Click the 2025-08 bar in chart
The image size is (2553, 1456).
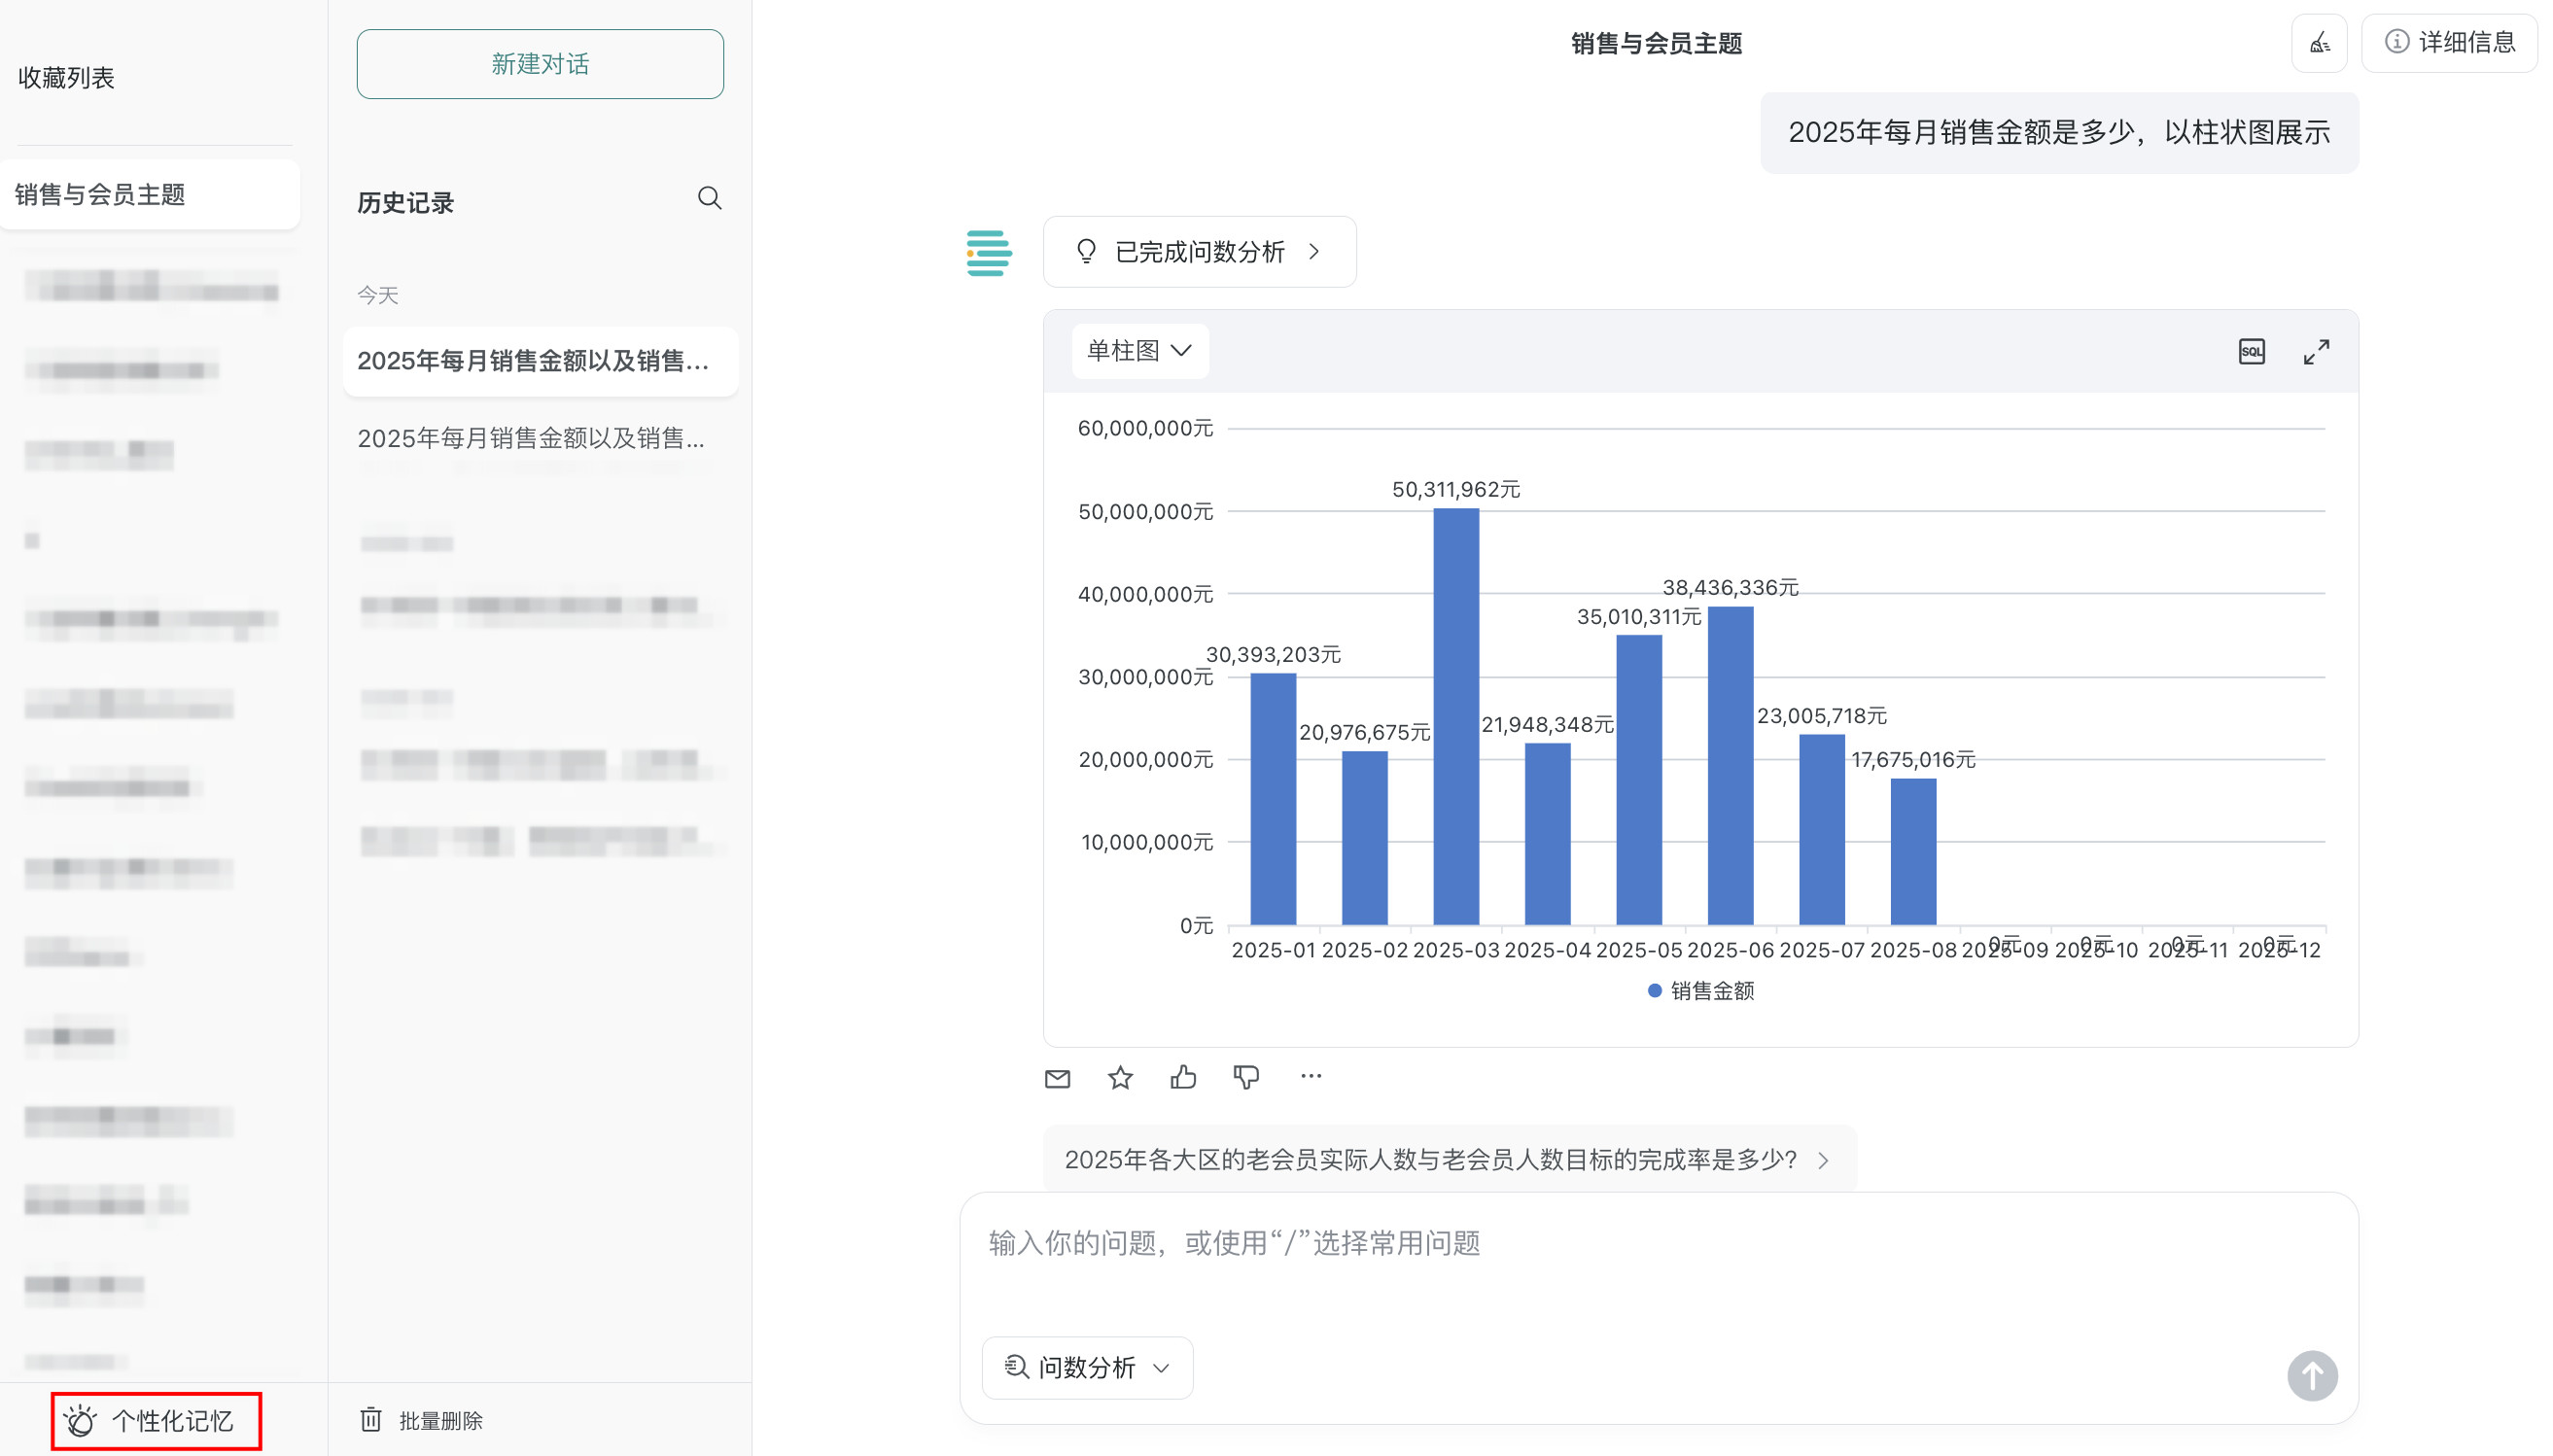pos(1913,852)
